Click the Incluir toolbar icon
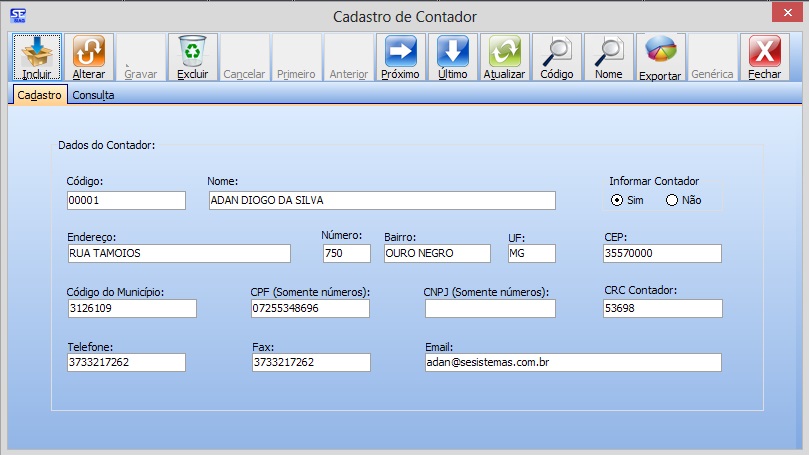Viewport: 809px width, 455px height. click(x=37, y=51)
